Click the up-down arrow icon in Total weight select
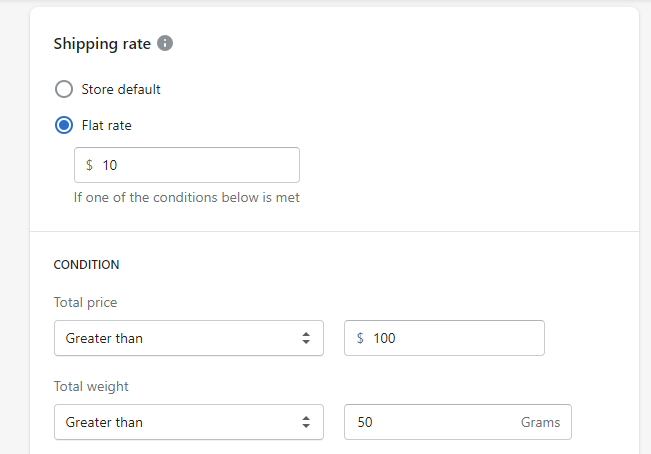The width and height of the screenshot is (651, 454). tap(306, 422)
